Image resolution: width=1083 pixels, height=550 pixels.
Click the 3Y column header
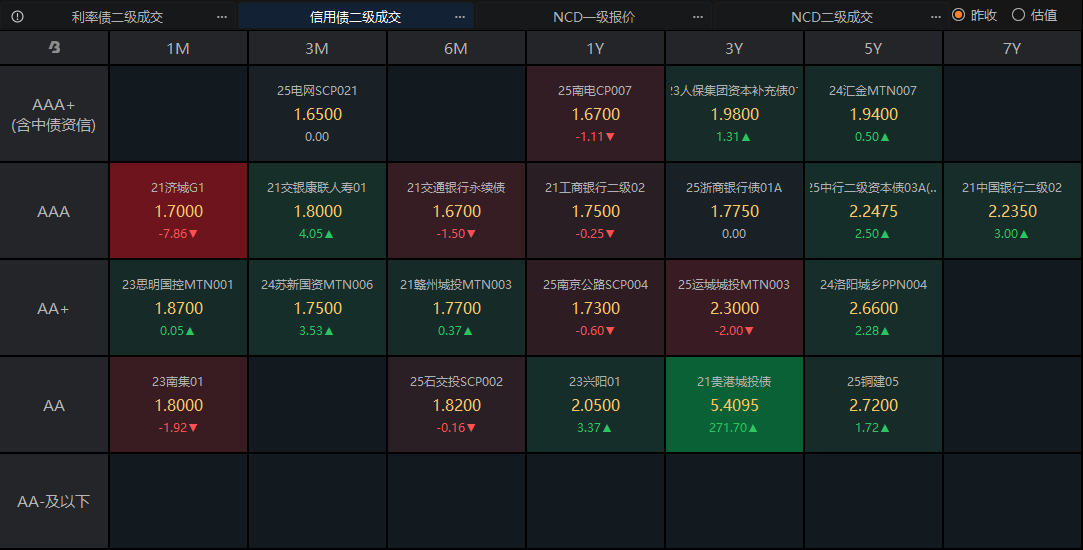tap(734, 48)
